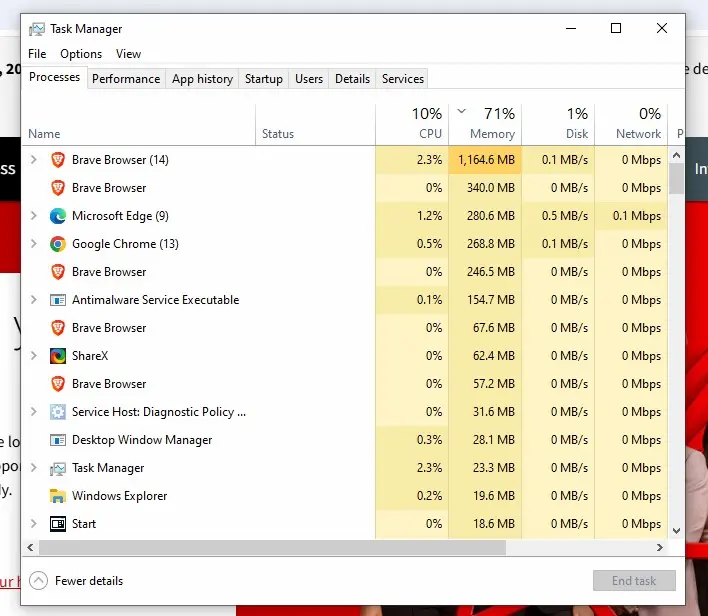Switch to the Details tab
This screenshot has height=616, width=708.
point(352,79)
